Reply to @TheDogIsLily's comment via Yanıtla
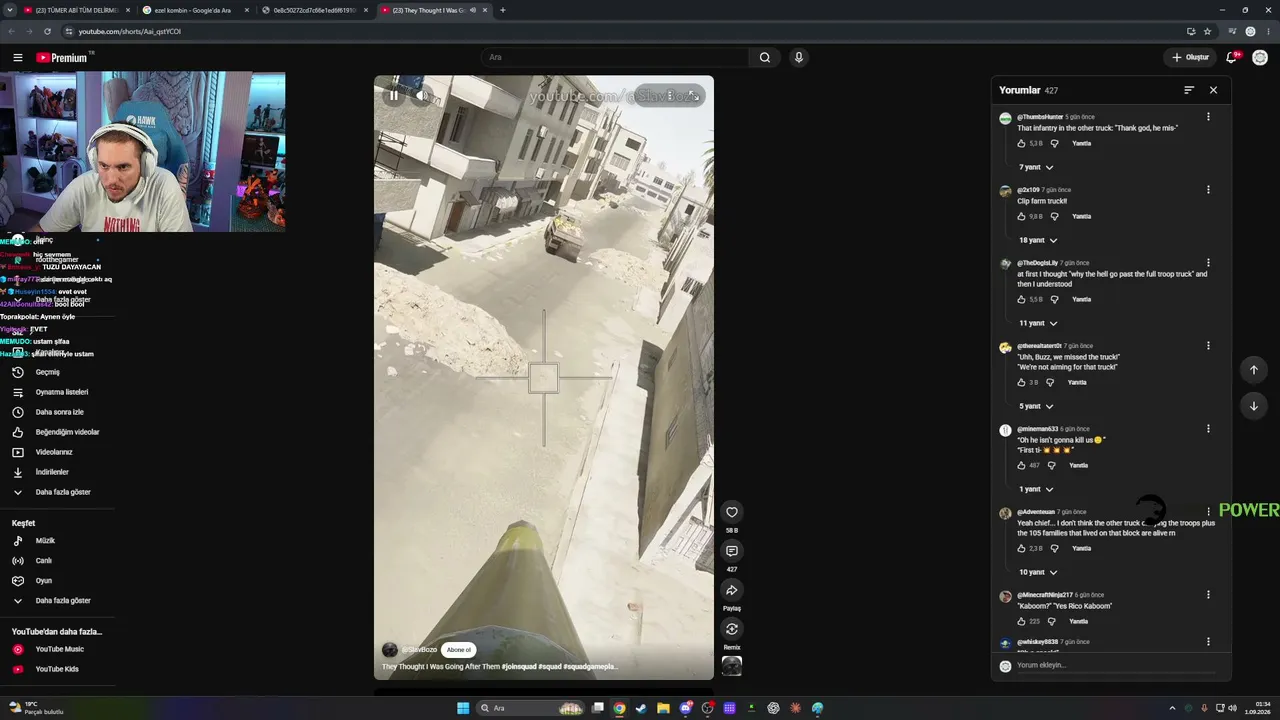Screen dimensions: 1280x720 click(x=1081, y=300)
